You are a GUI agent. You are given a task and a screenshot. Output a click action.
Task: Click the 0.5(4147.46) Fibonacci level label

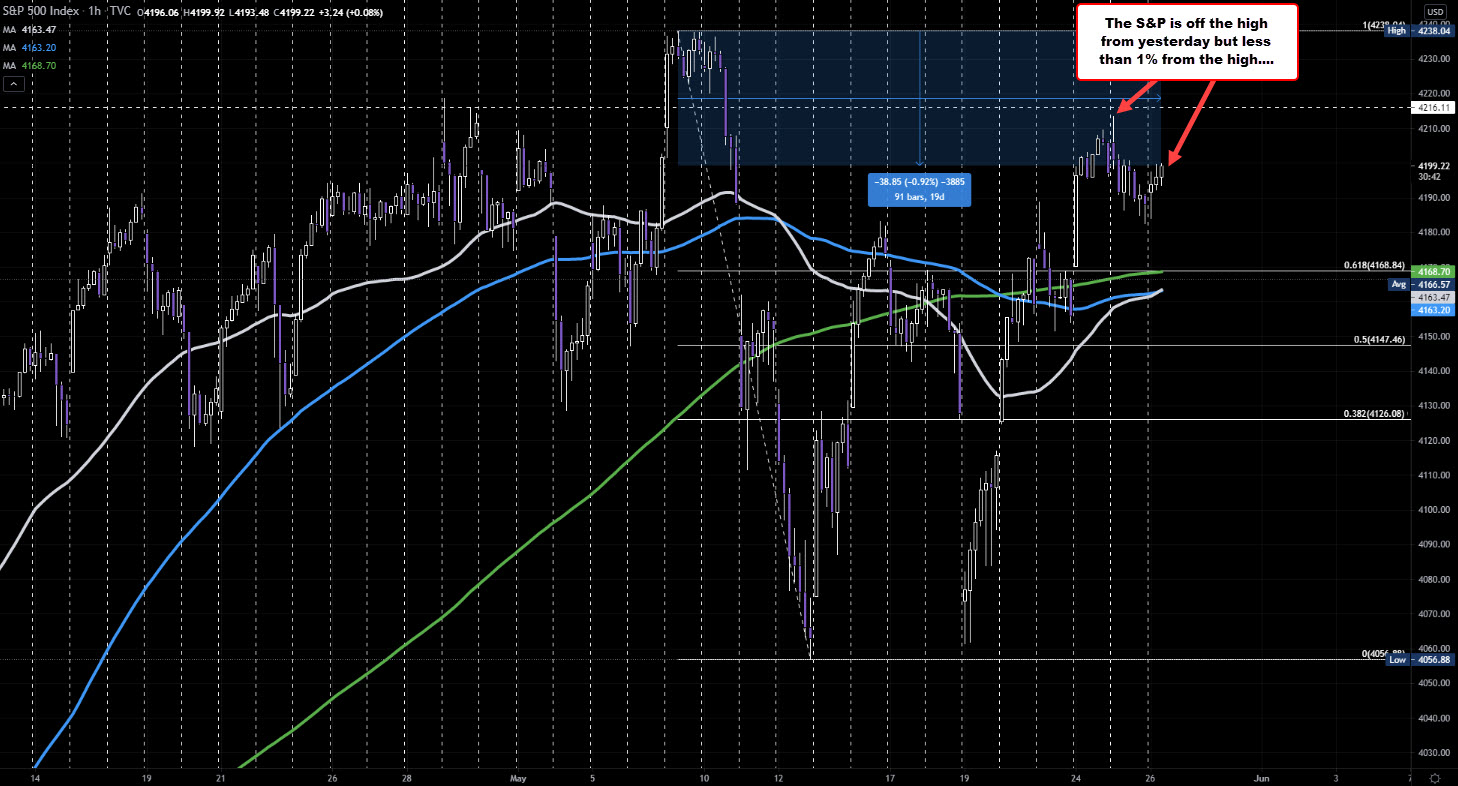1378,340
